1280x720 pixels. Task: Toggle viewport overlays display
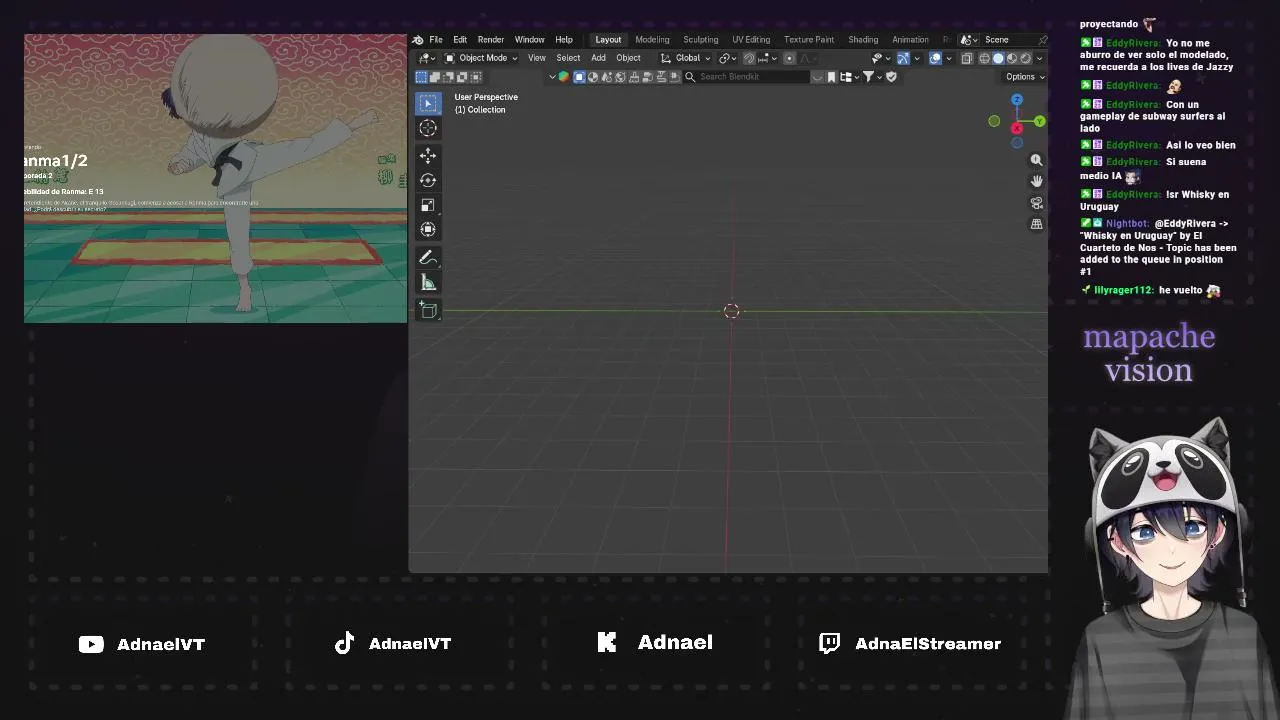click(935, 58)
